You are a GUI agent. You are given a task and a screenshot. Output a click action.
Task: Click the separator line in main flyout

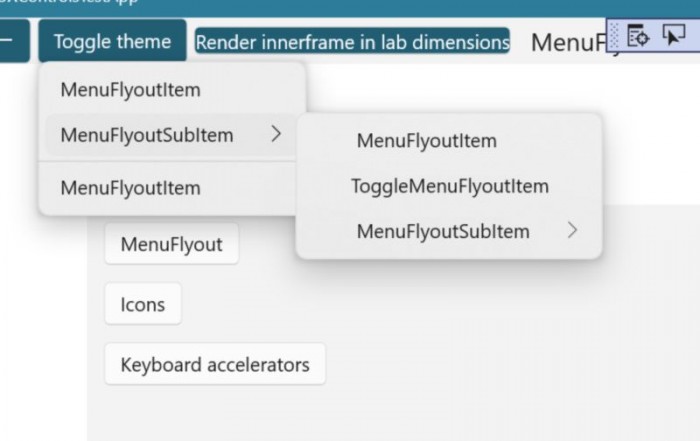coord(170,162)
